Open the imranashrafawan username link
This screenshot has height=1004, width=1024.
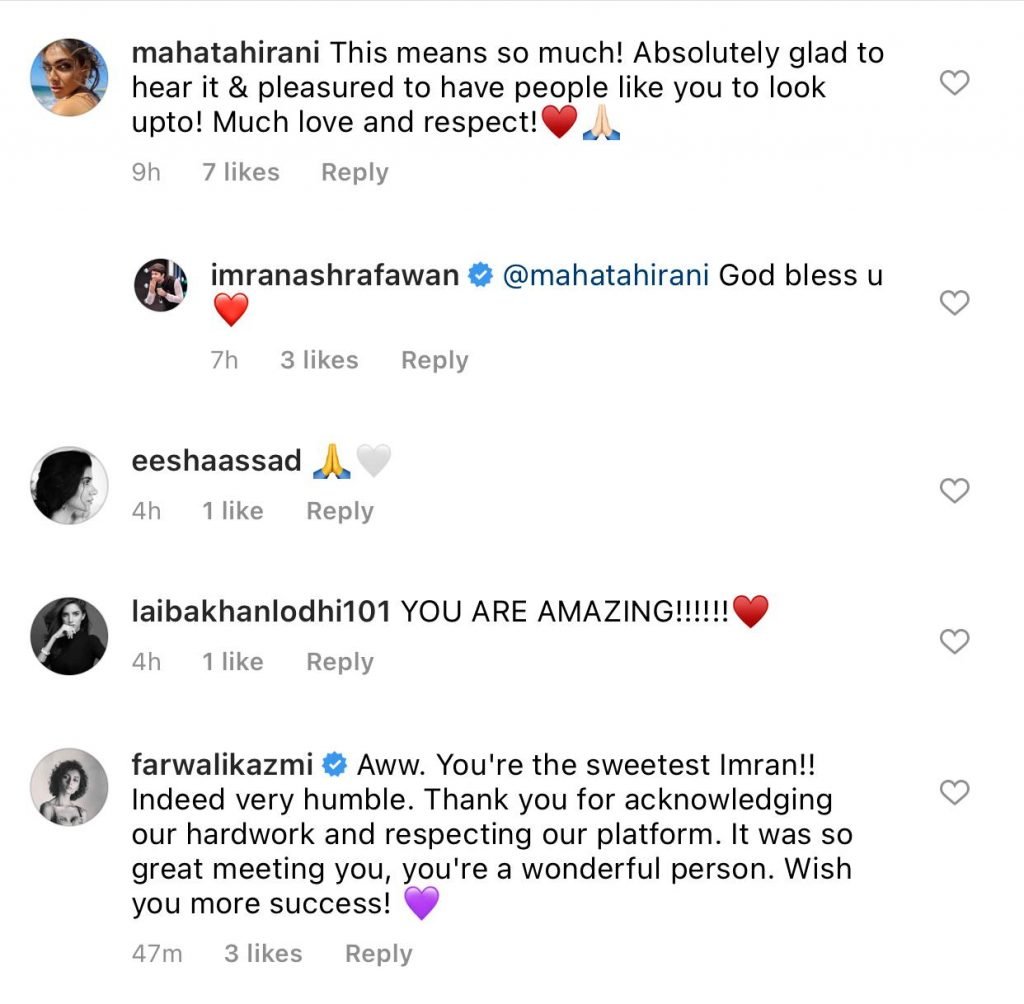click(335, 276)
